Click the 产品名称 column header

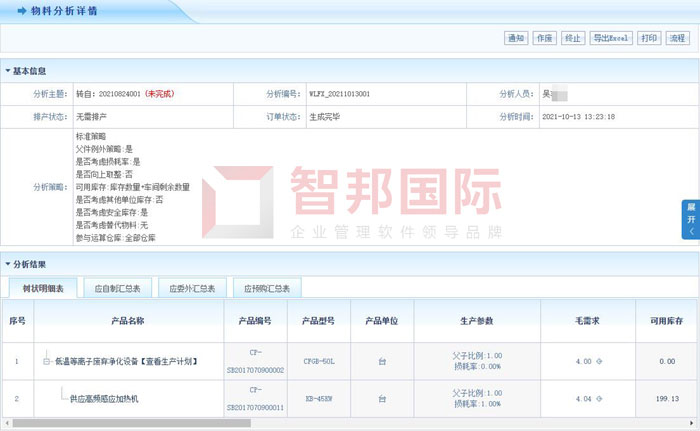[129, 321]
